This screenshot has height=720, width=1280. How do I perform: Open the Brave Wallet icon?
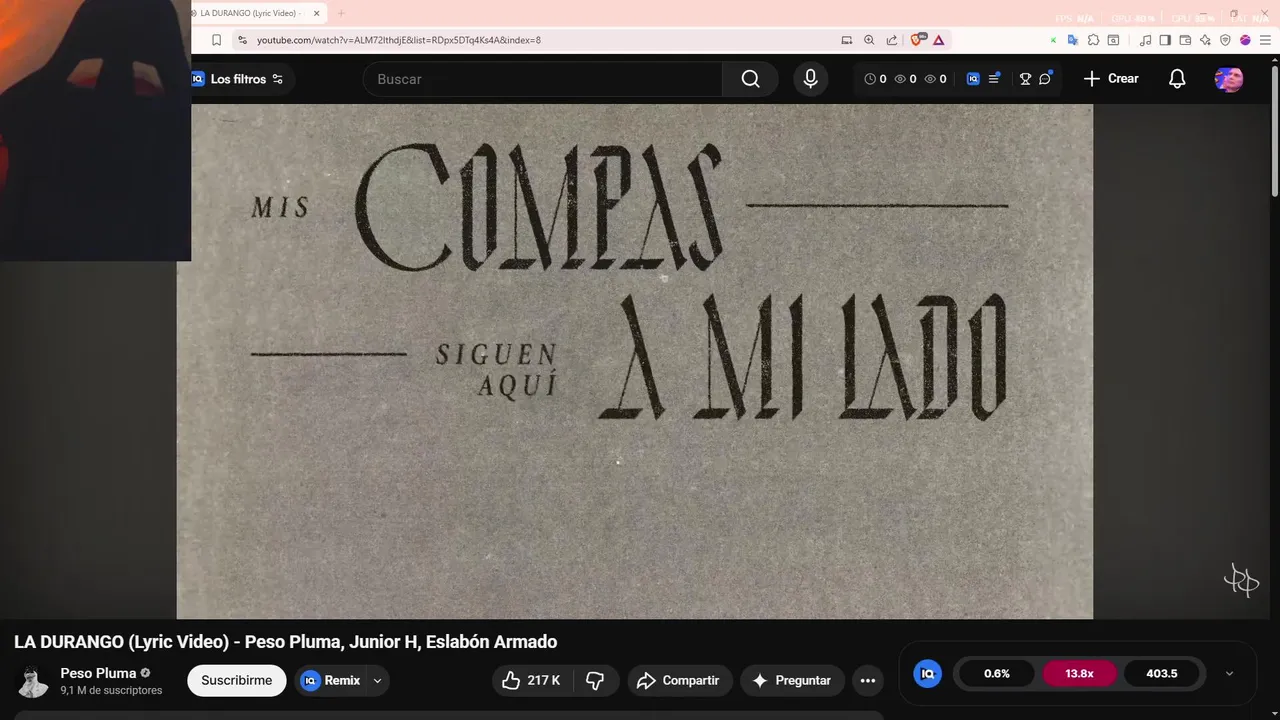click(x=1185, y=40)
